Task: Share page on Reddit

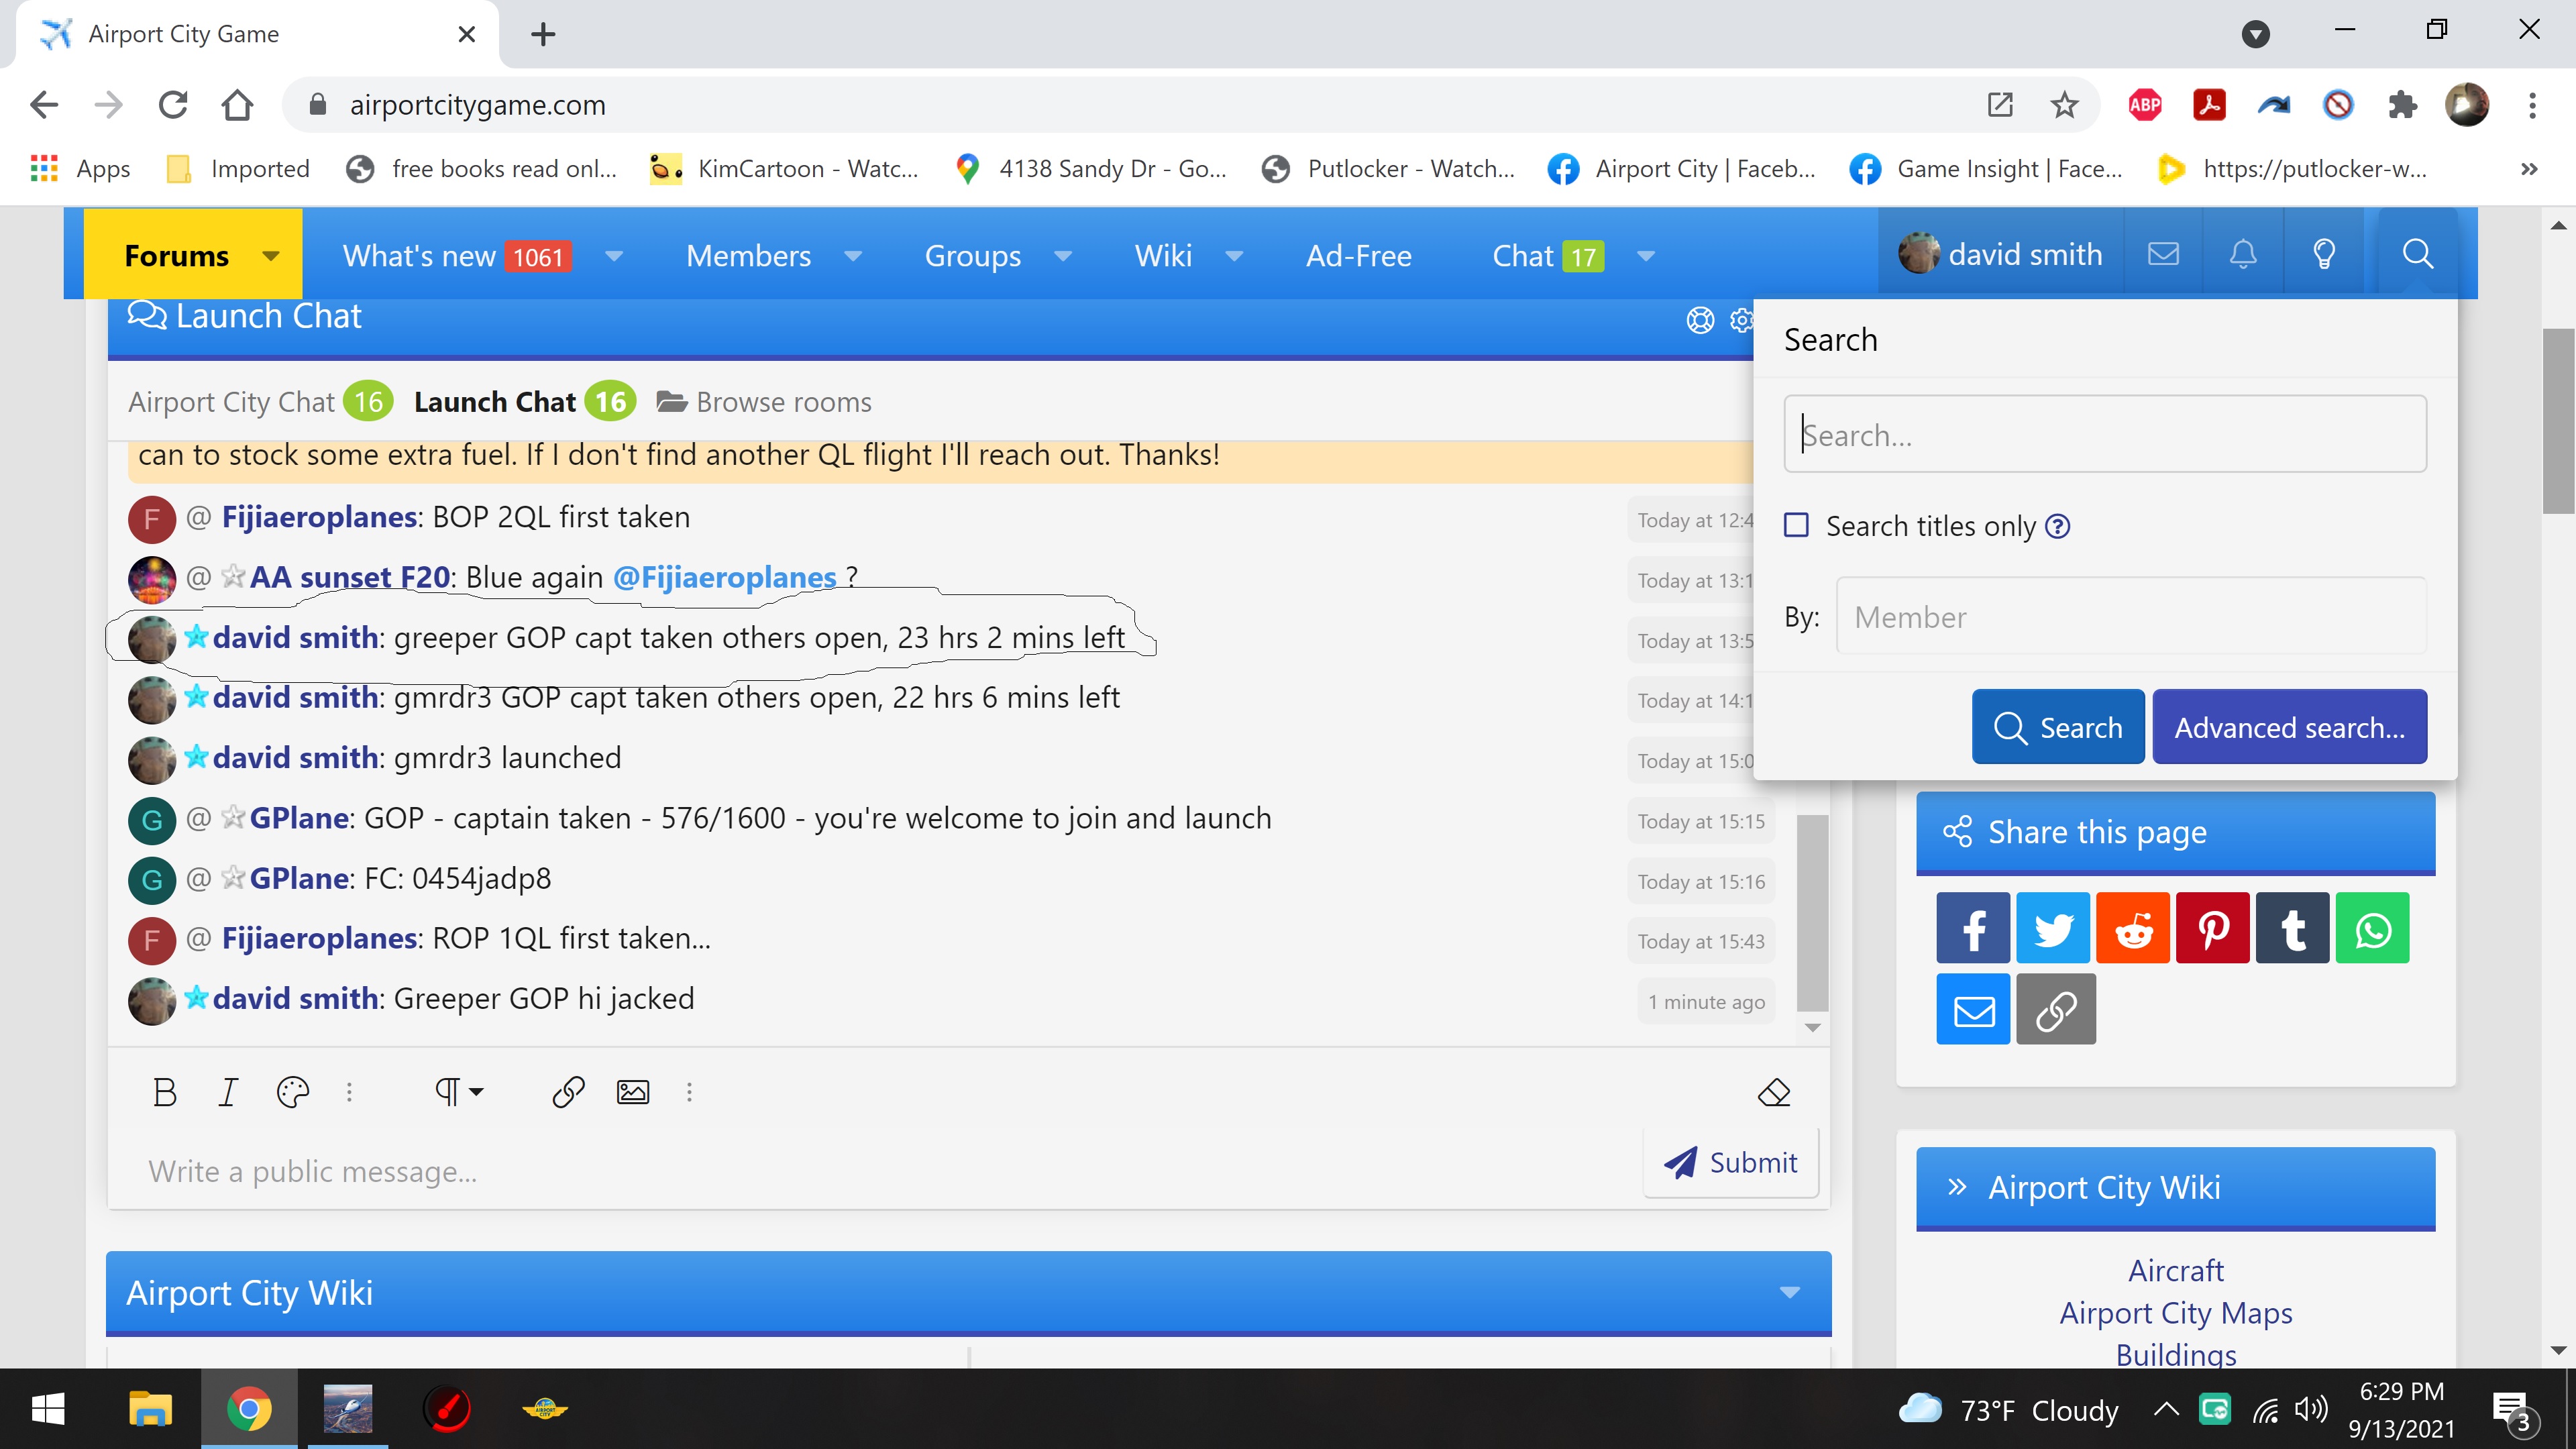Action: point(2133,929)
